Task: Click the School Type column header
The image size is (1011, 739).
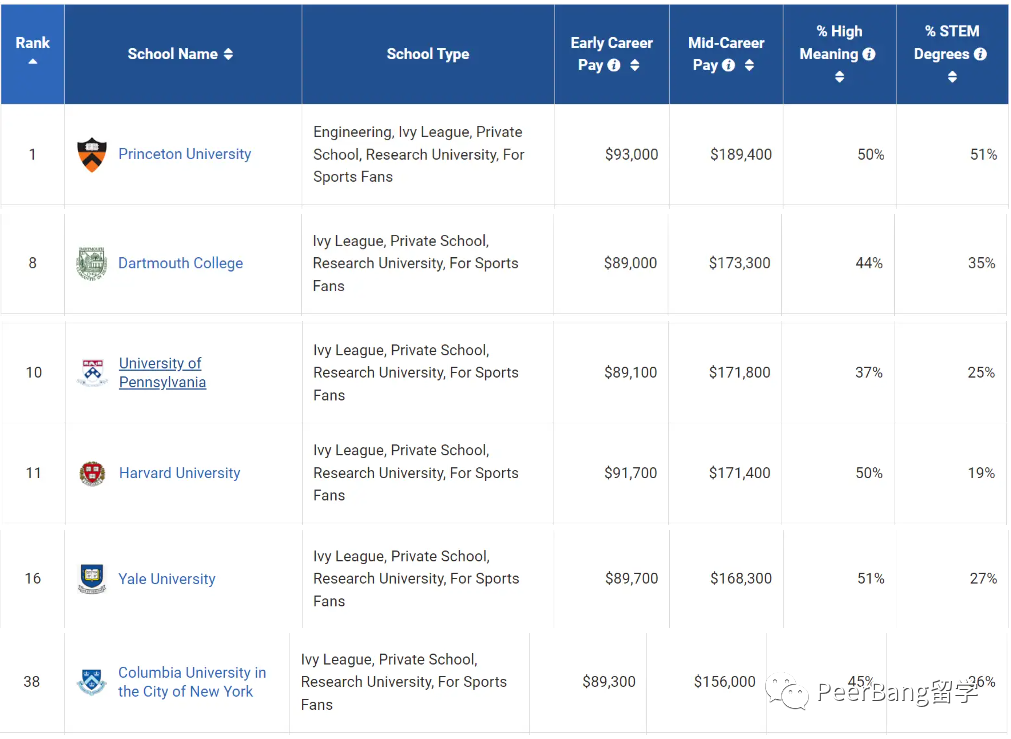Action: pos(428,54)
